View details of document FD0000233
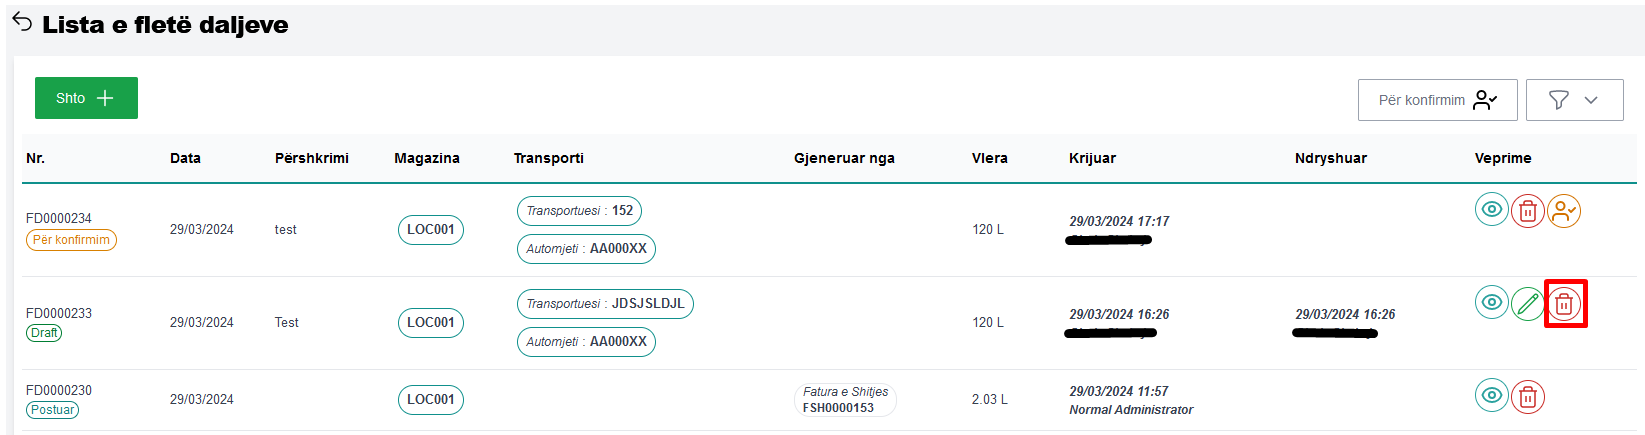The image size is (1645, 435). tap(1491, 302)
